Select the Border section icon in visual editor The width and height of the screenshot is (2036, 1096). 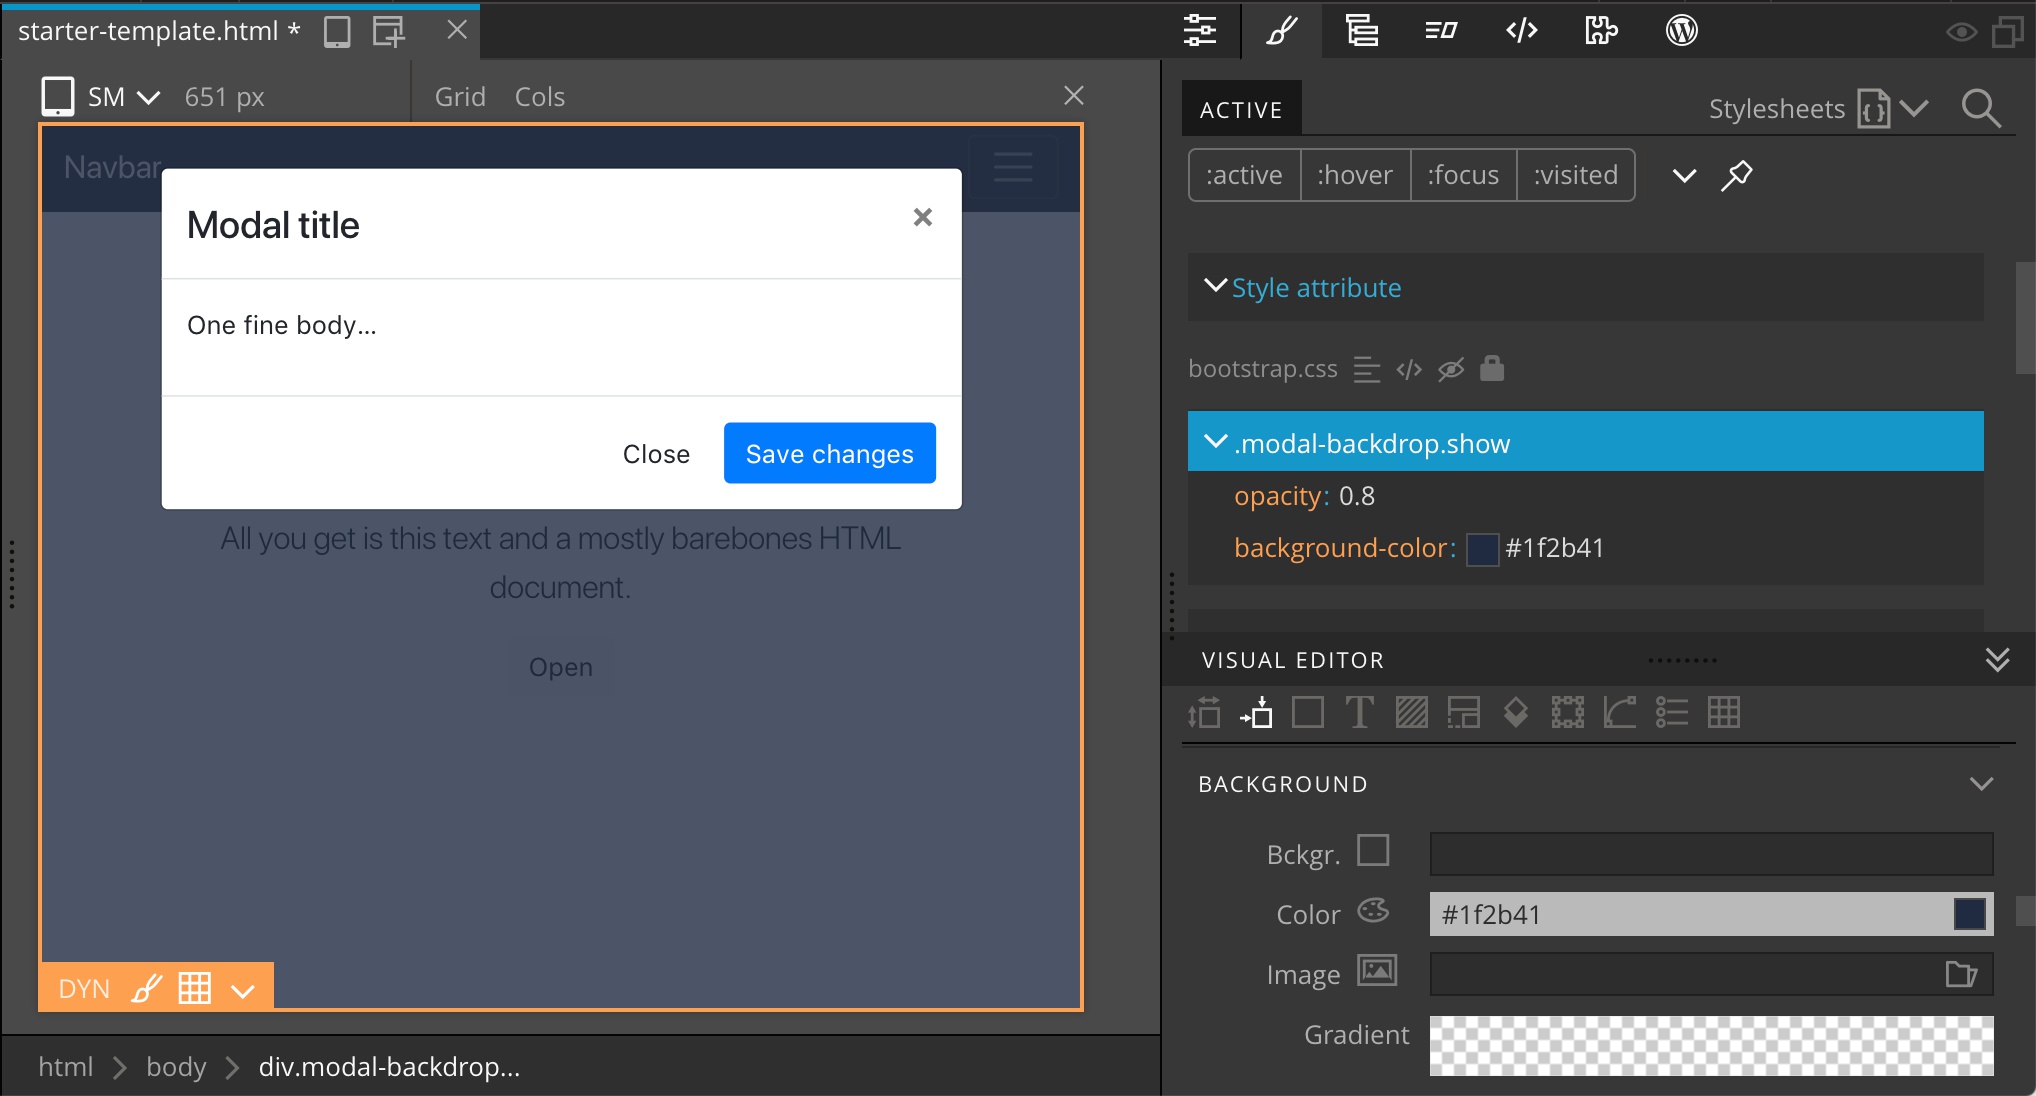click(x=1464, y=713)
